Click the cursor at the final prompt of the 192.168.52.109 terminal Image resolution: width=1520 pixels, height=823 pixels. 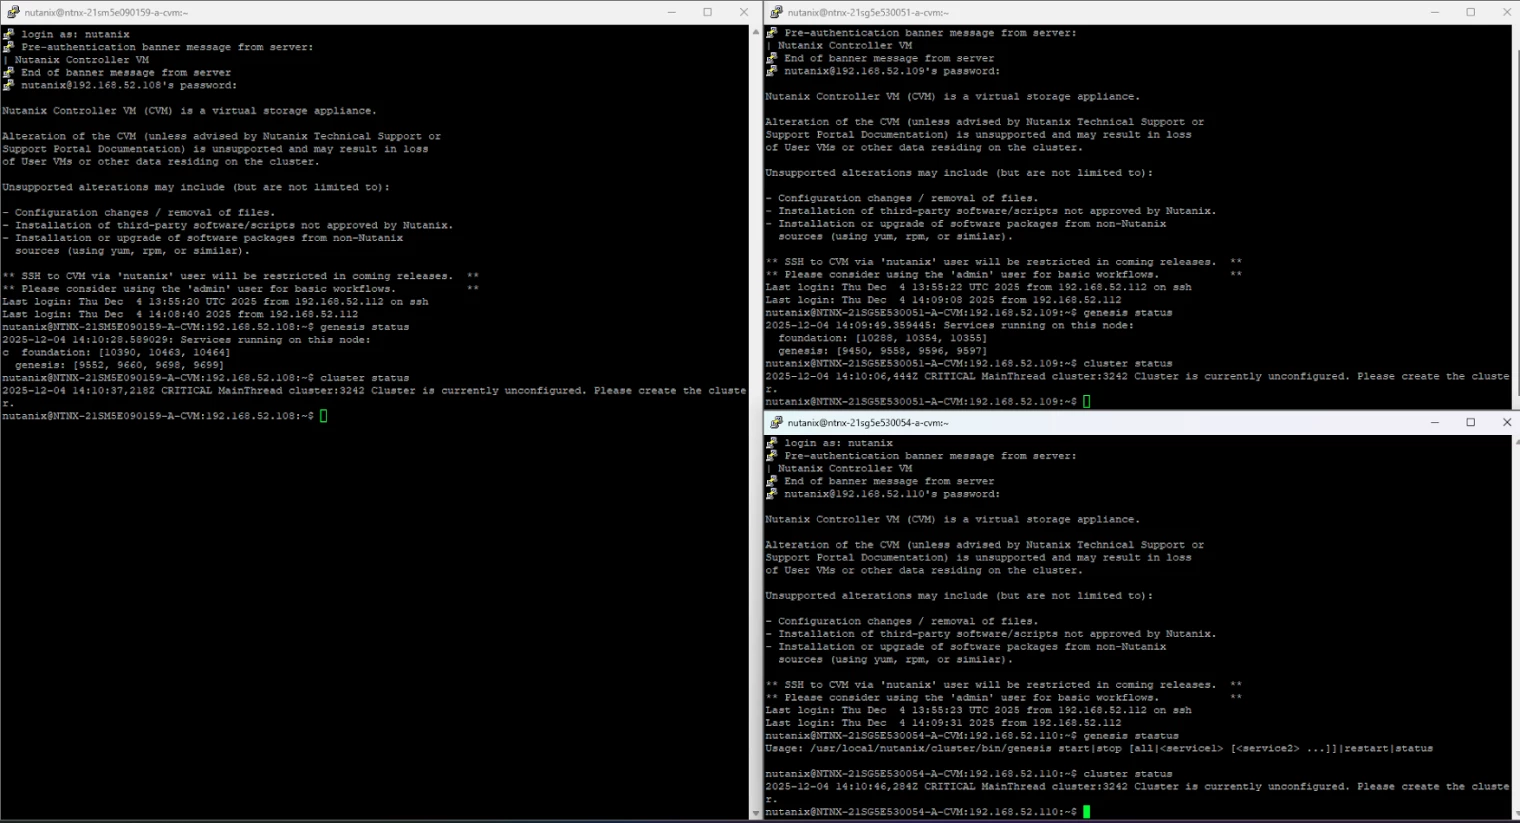[x=1087, y=402]
